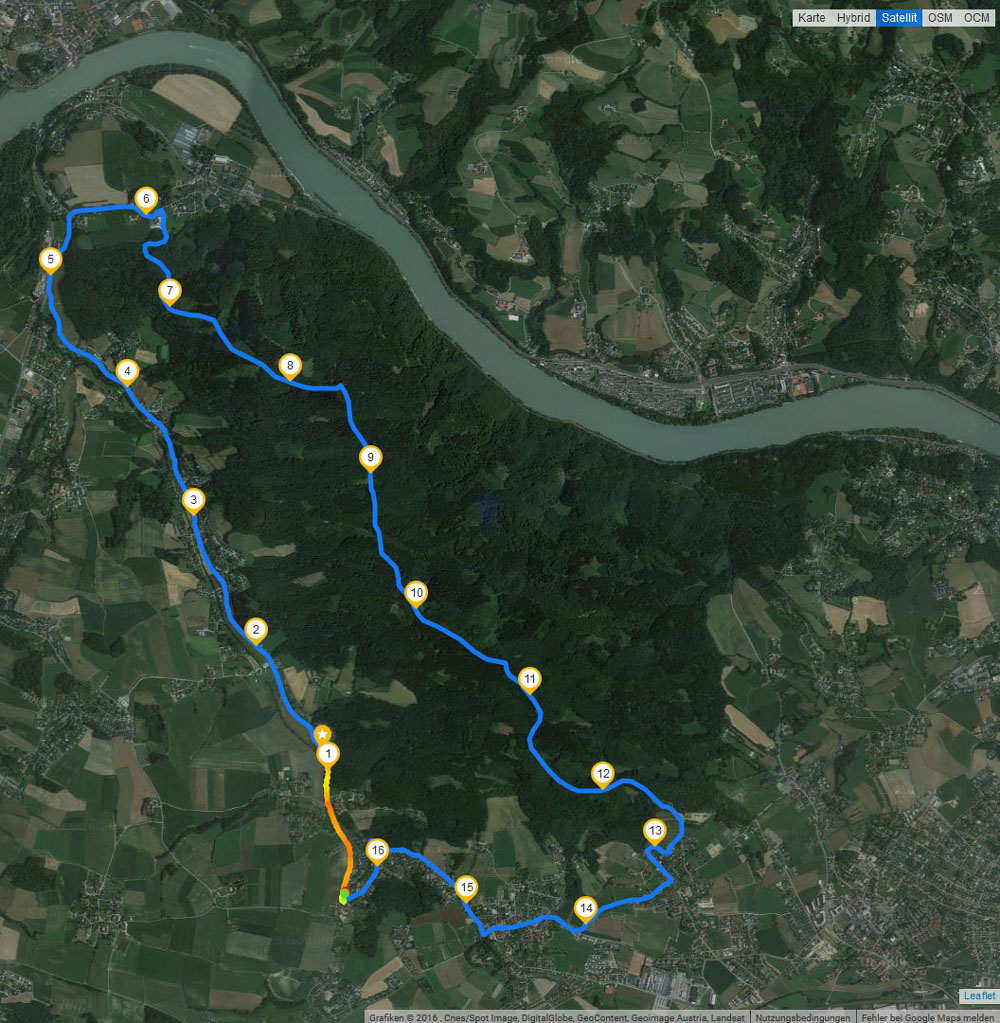Viewport: 1000px width, 1023px height.
Task: Open the Nutzungsbedingungen link
Action: pos(802,1018)
